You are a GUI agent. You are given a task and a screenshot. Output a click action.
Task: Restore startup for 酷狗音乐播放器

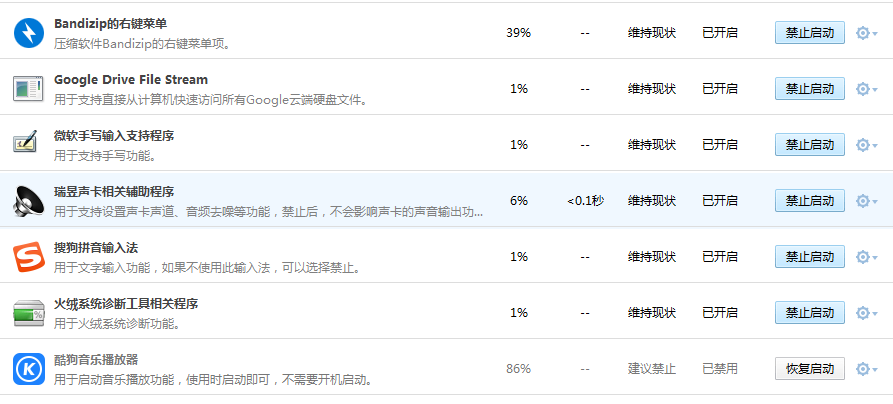pyautogui.click(x=809, y=369)
